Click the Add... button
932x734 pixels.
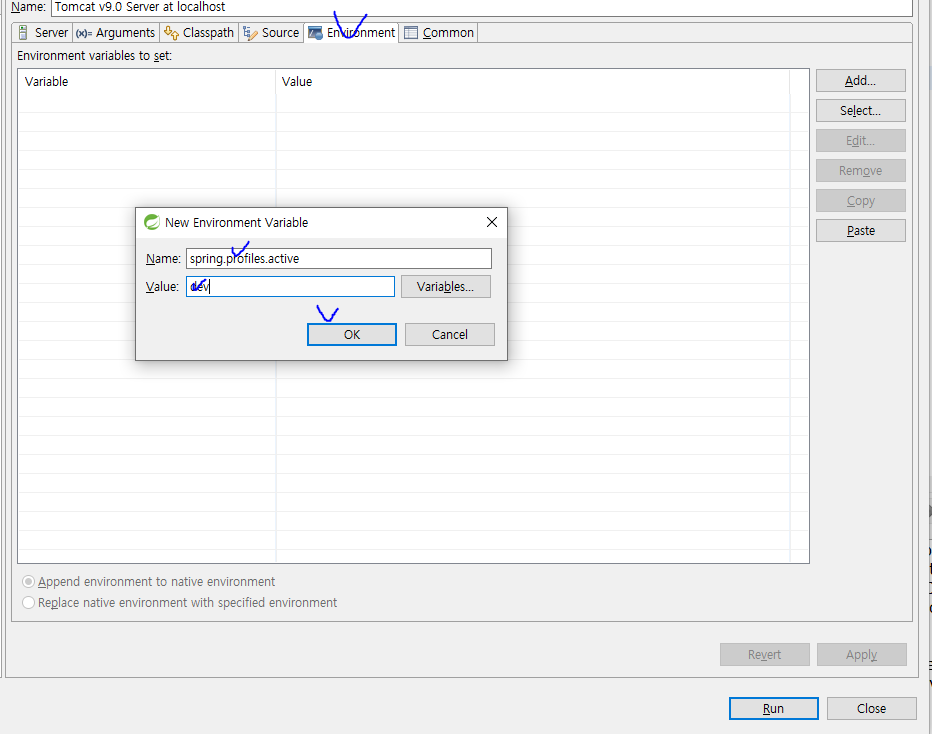pos(861,81)
